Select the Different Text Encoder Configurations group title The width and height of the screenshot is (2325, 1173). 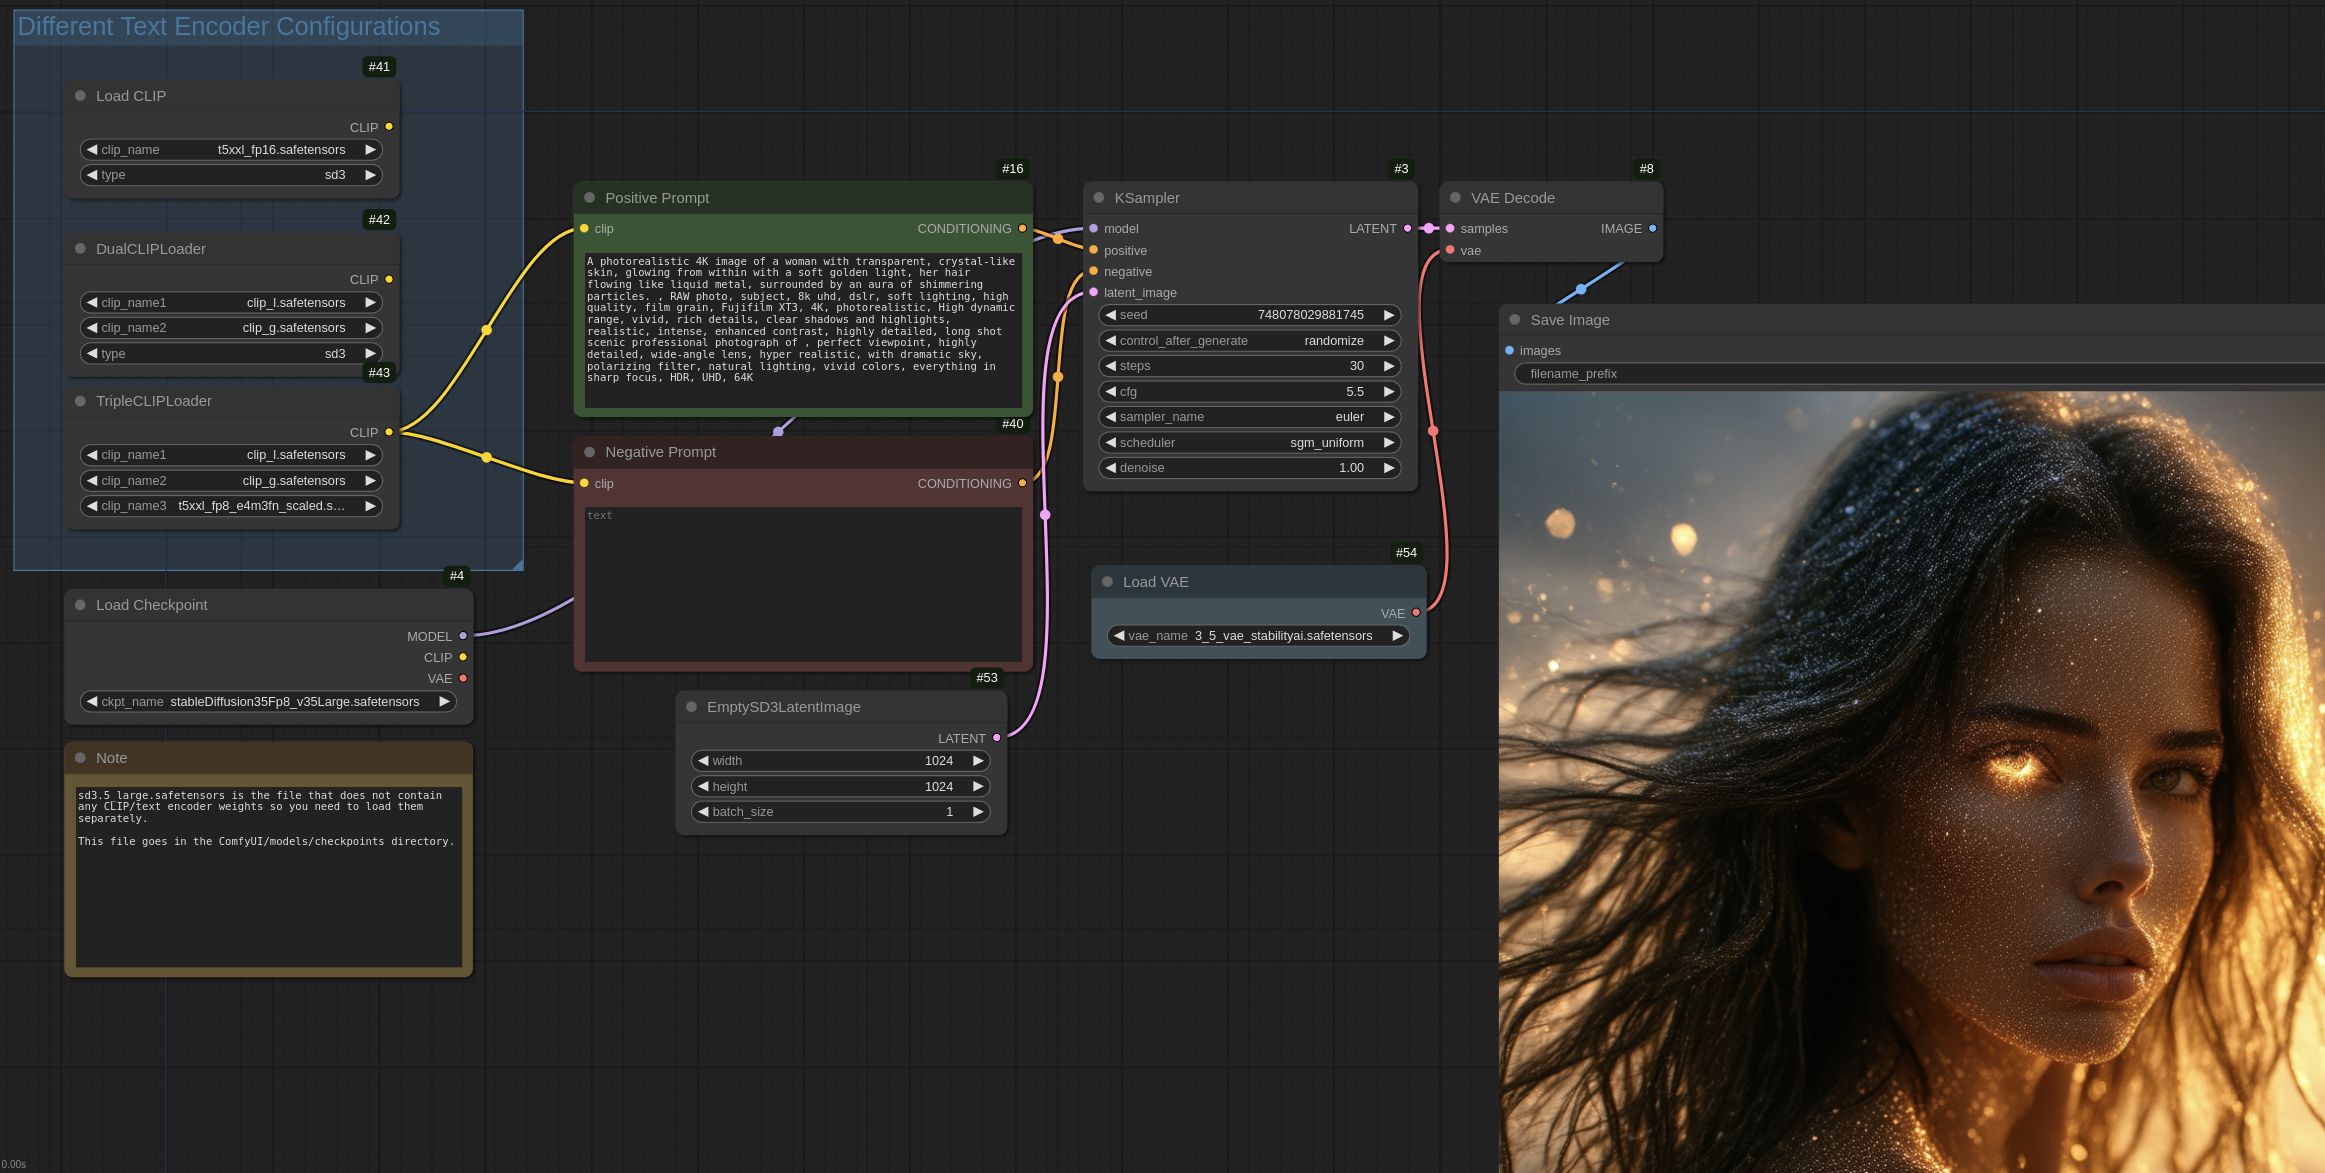[229, 27]
